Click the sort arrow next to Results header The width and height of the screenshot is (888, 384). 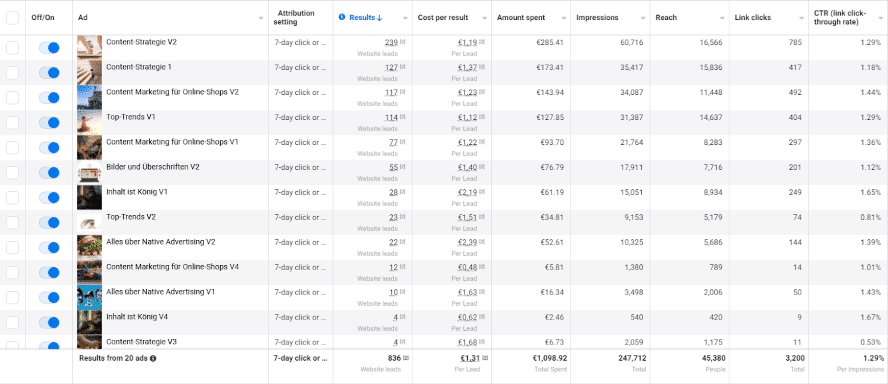(x=379, y=18)
